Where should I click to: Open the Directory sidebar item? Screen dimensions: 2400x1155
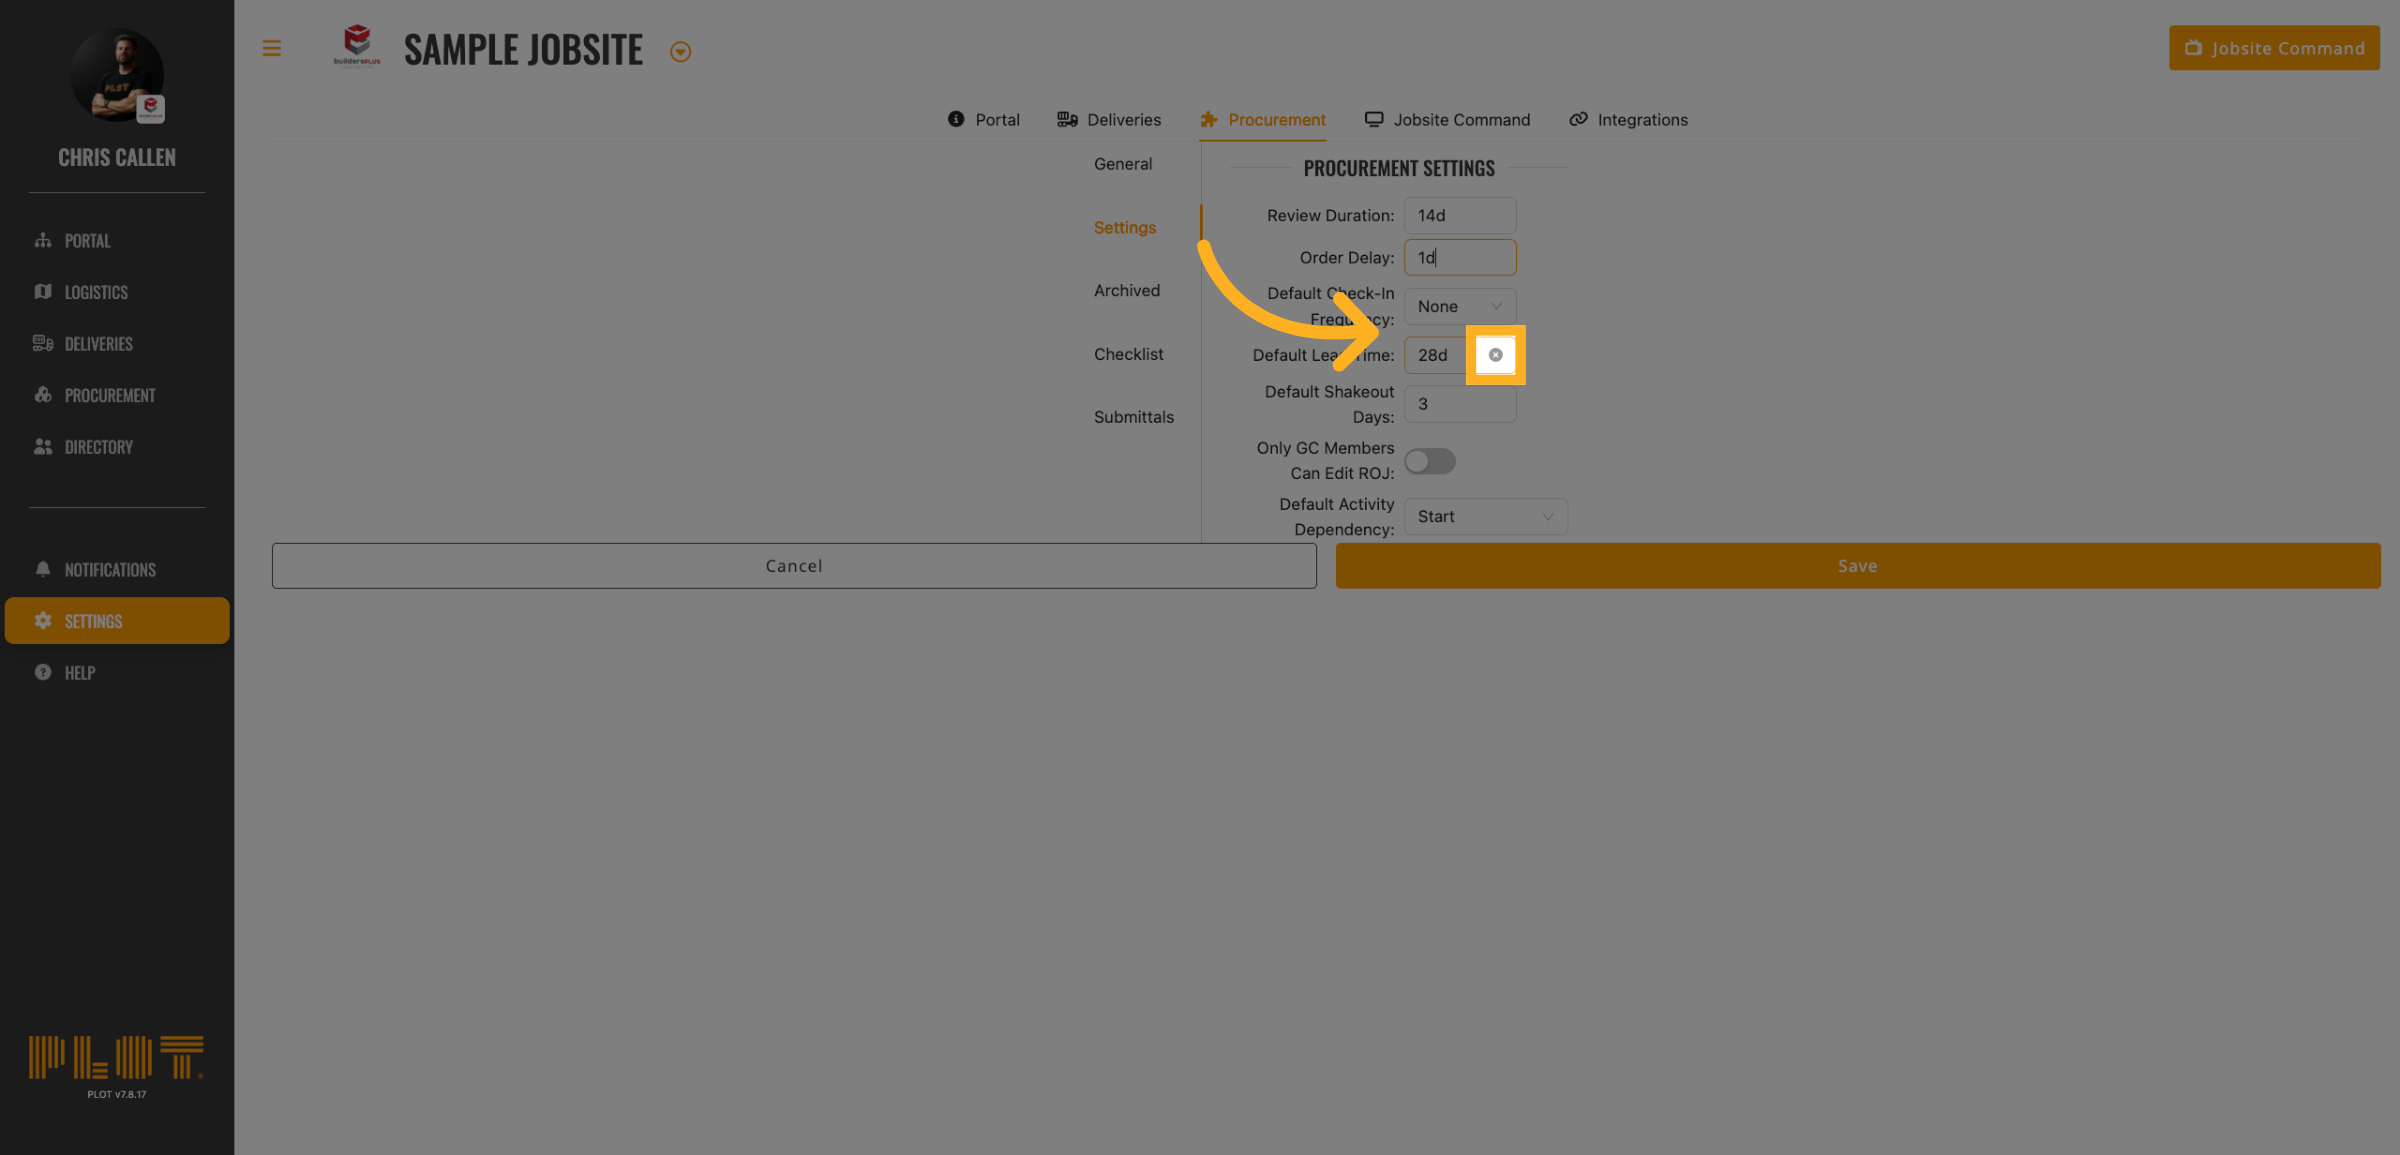pyautogui.click(x=97, y=447)
